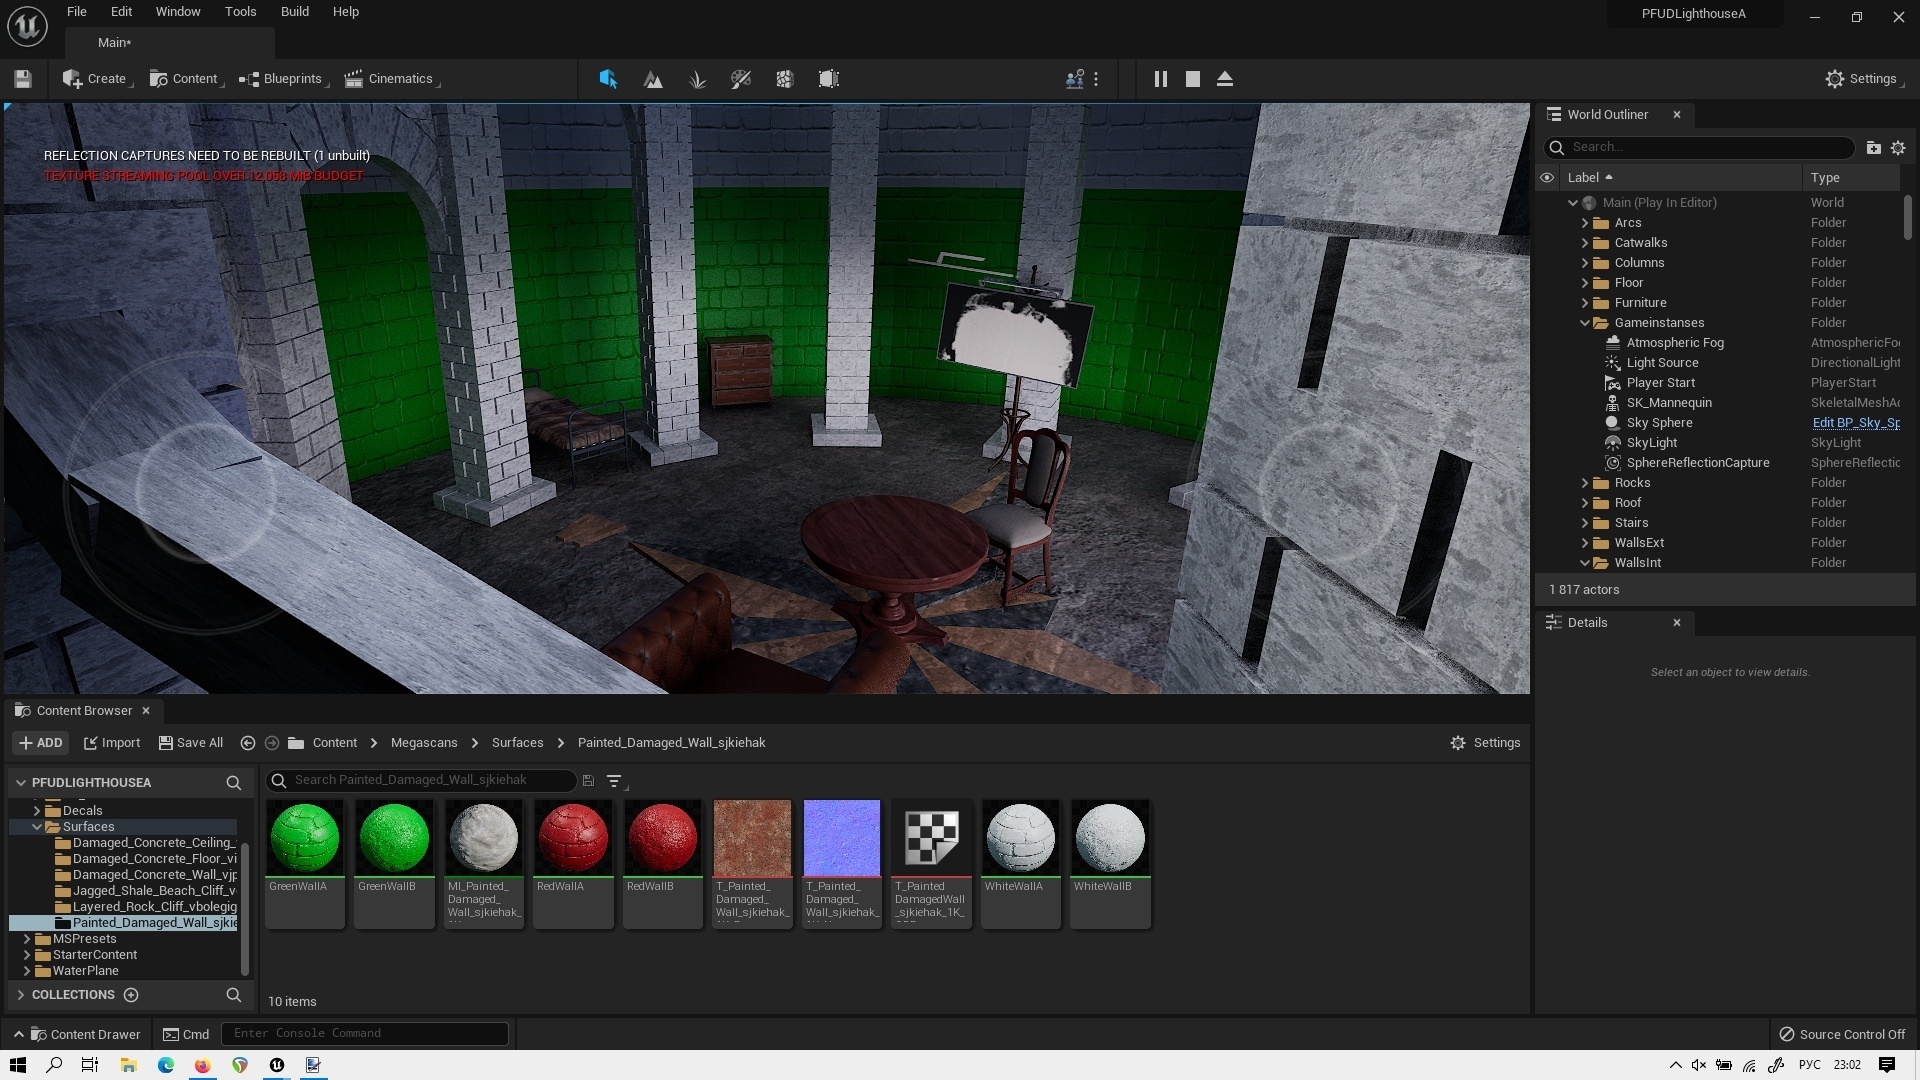Screen dimensions: 1920x1080
Task: Open the Build menu
Action: tap(294, 12)
